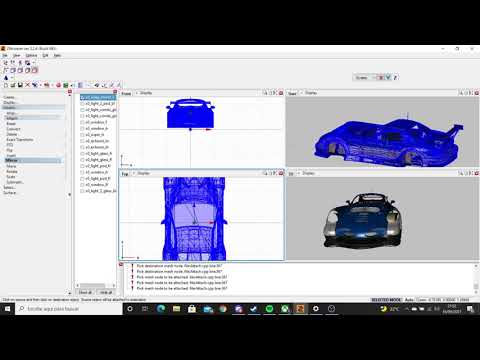Toggle the X axis button
Screen dimensions: 480x360
coord(381,77)
